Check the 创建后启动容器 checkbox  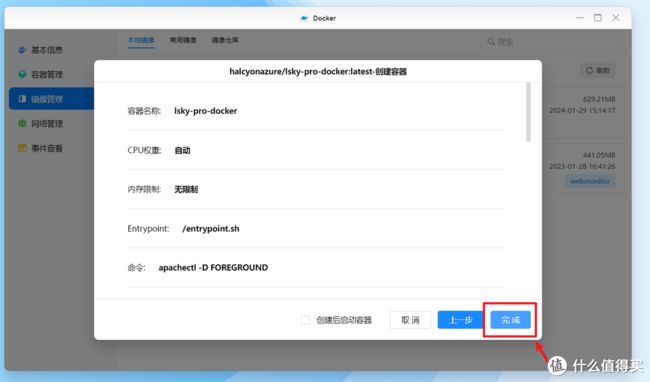tap(306, 320)
